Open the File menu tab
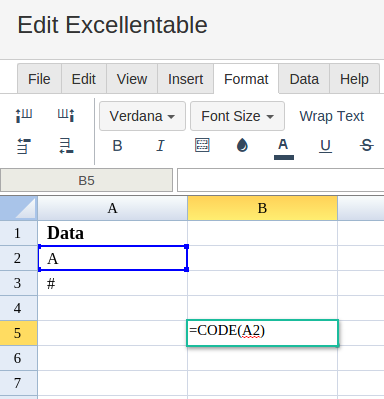The height and width of the screenshot is (399, 384). [x=39, y=79]
